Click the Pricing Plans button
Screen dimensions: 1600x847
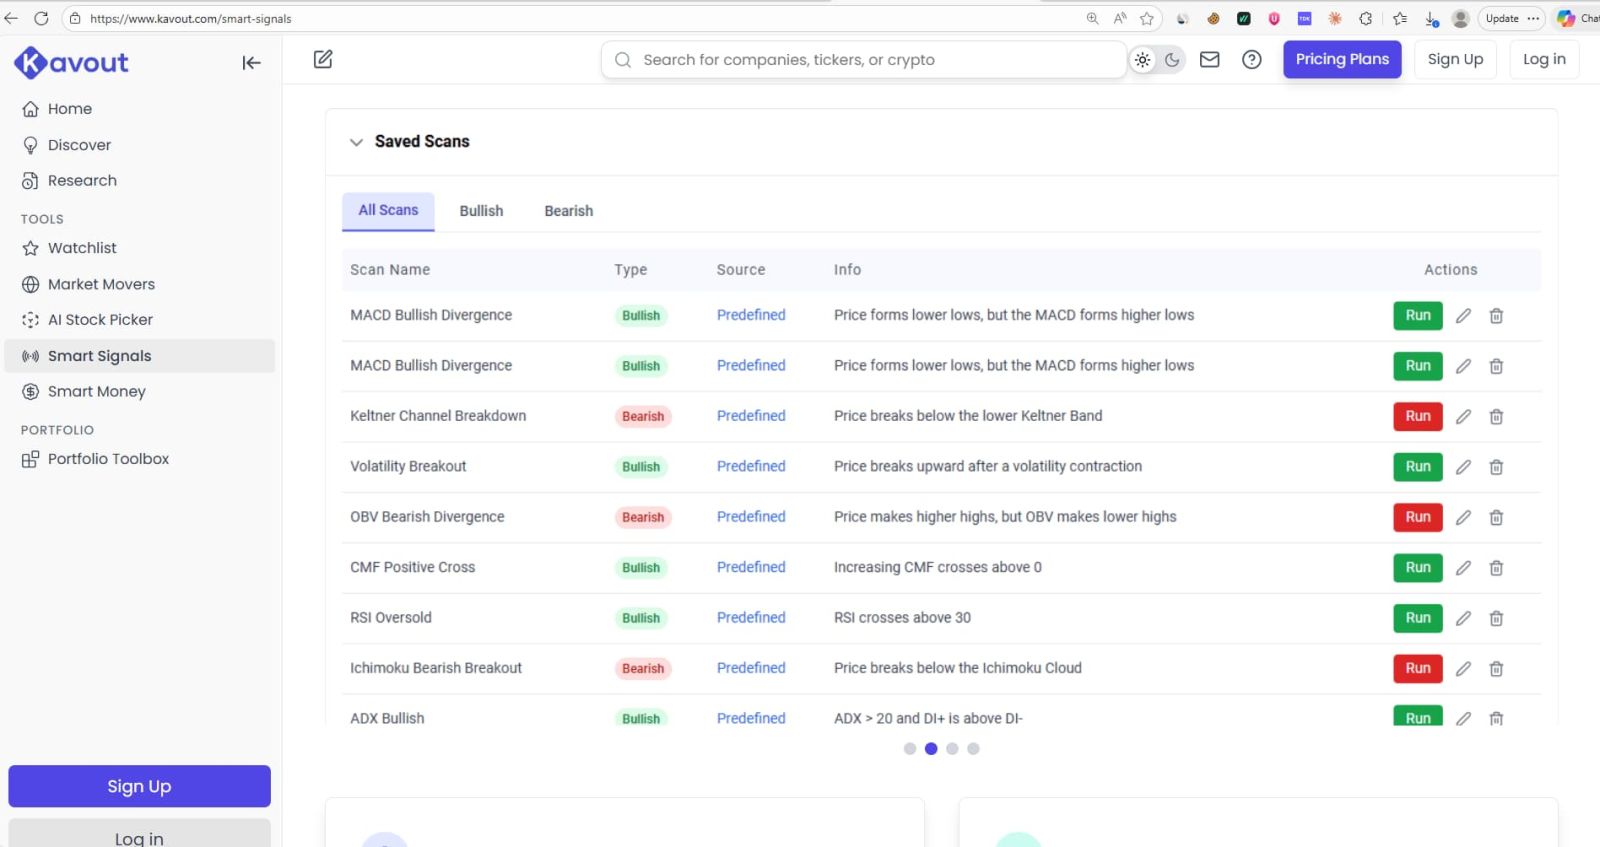pos(1342,59)
